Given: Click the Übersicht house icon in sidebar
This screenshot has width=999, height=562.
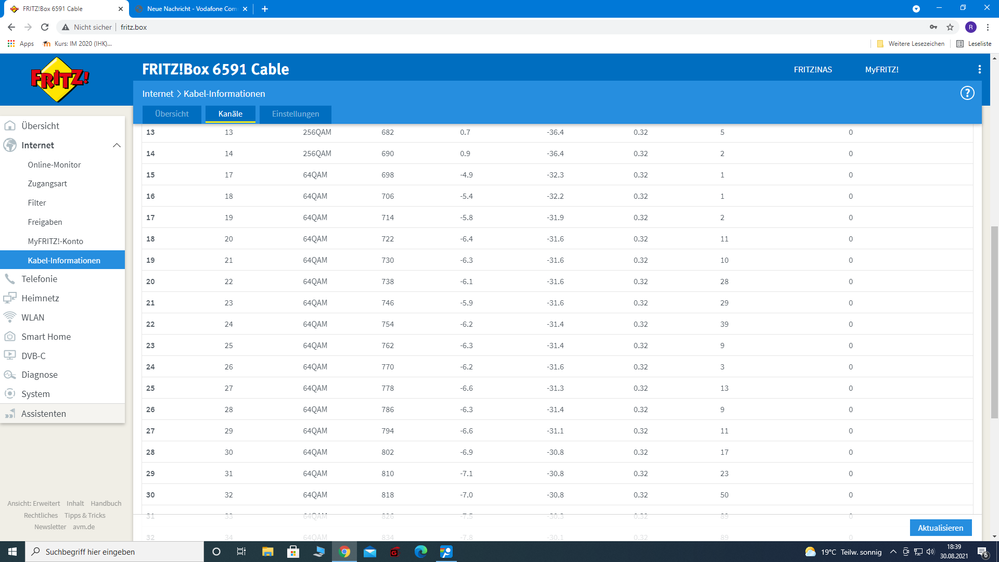Looking at the screenshot, I should pyautogui.click(x=10, y=126).
